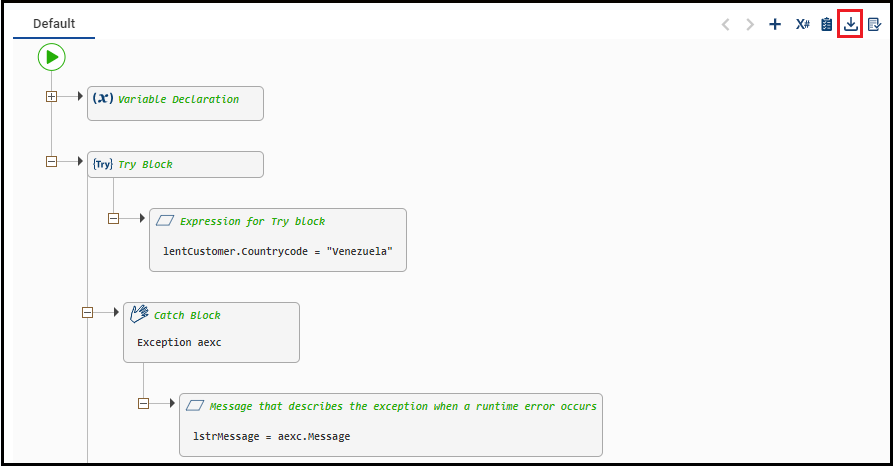Click the hand icon on Catch Block

(140, 315)
